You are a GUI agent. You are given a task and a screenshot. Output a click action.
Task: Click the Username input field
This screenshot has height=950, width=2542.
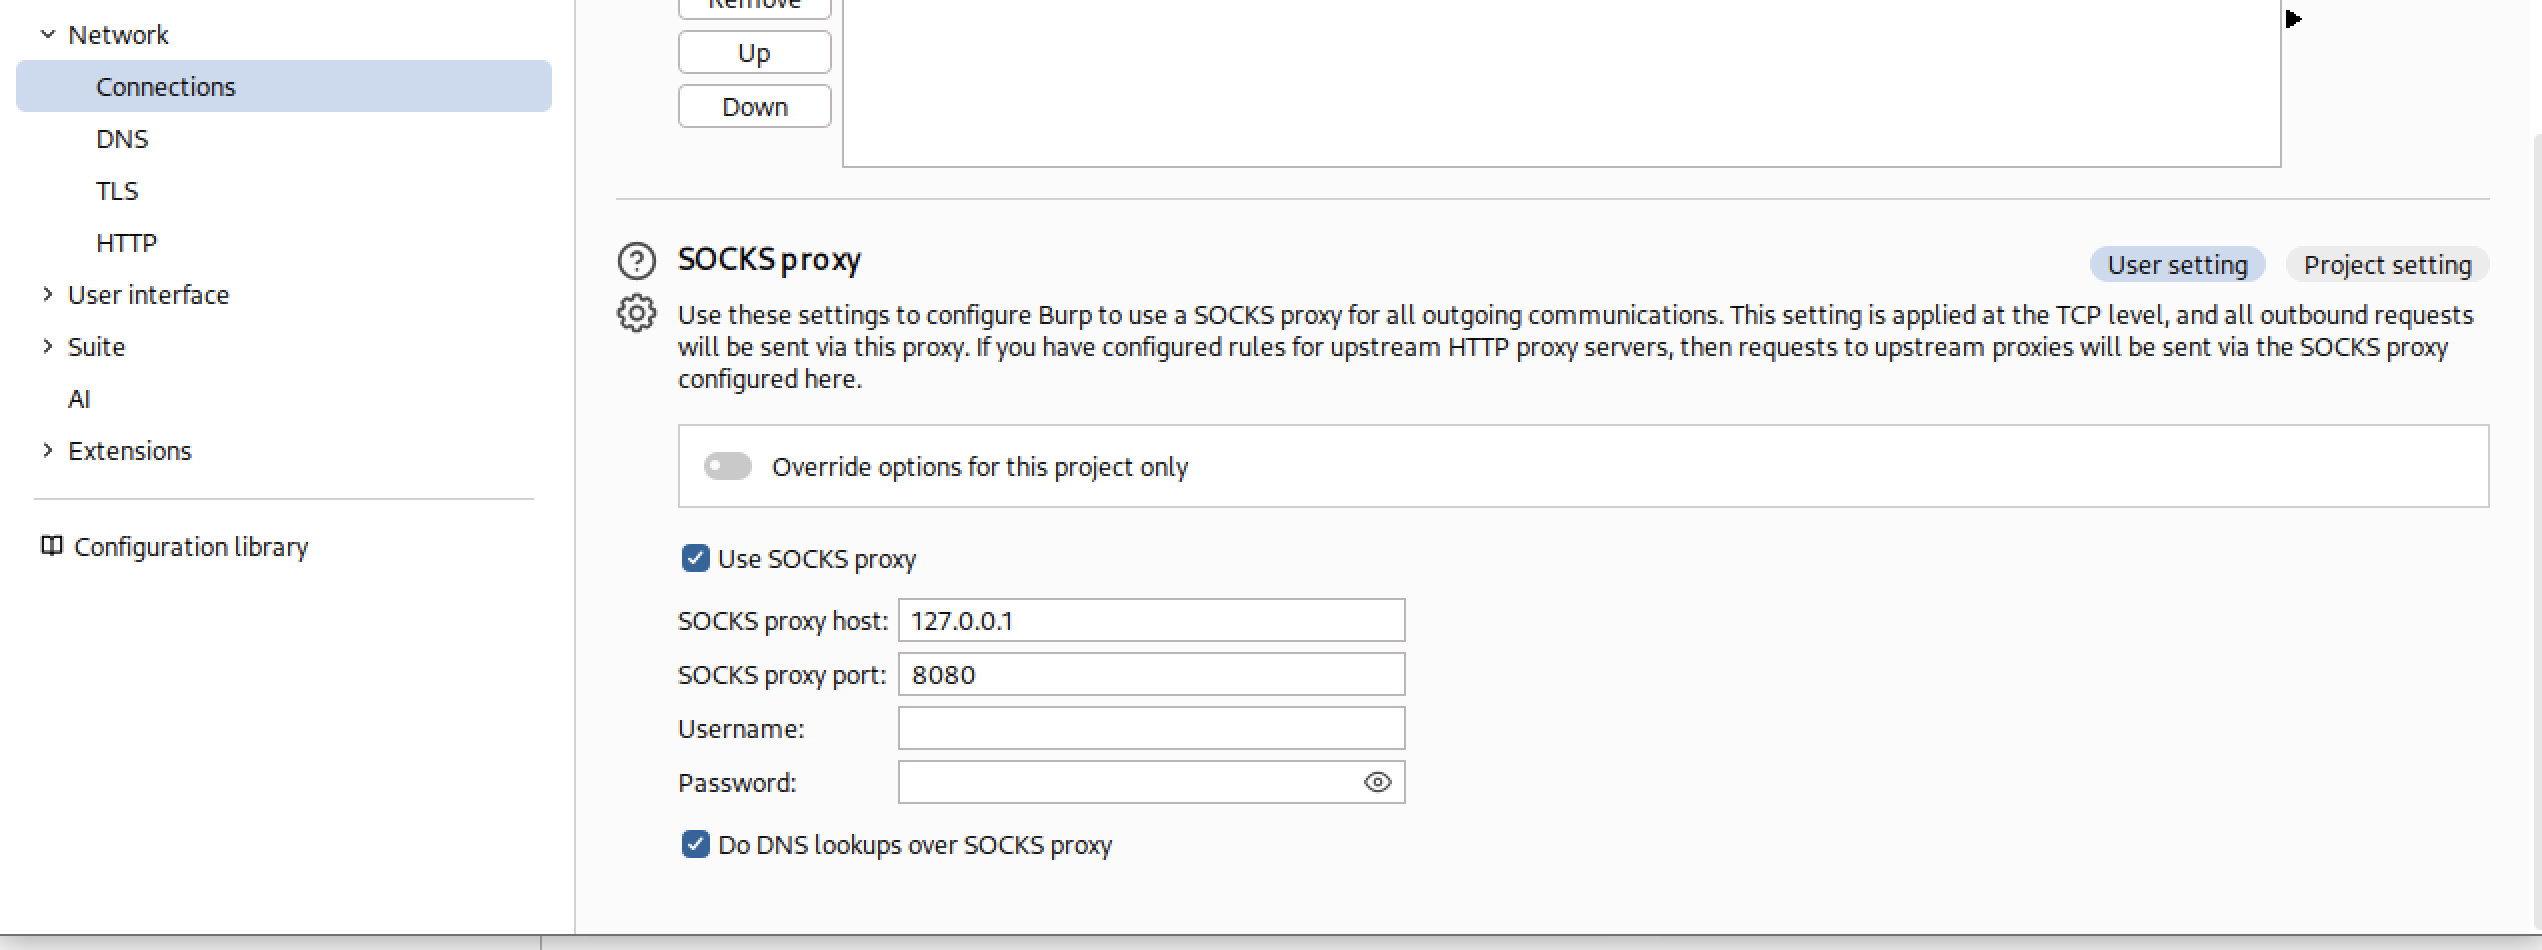pyautogui.click(x=1151, y=728)
